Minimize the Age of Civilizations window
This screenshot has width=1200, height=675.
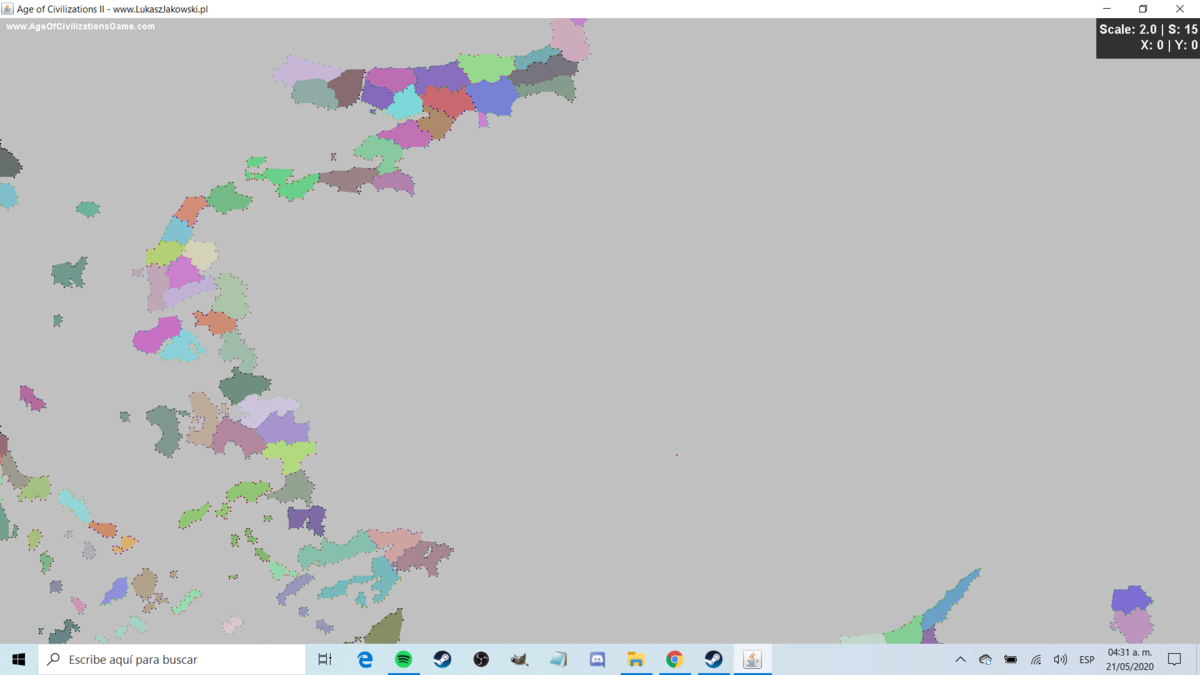tap(1107, 9)
